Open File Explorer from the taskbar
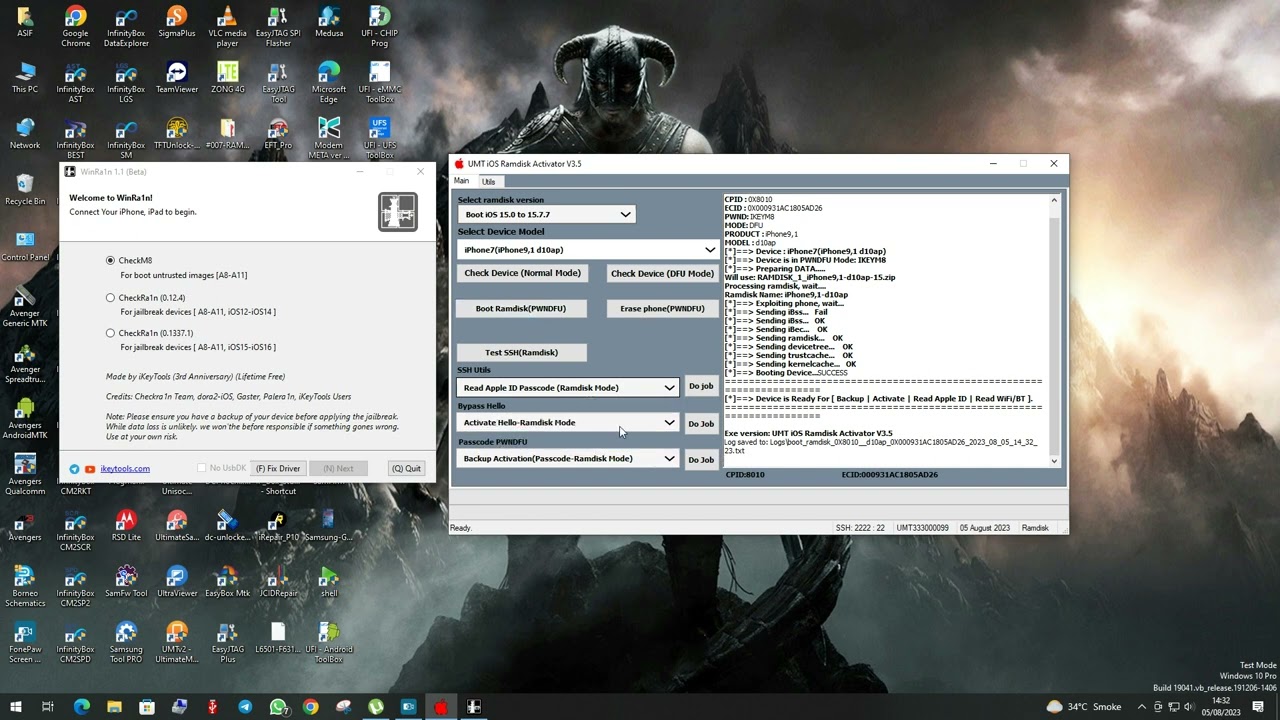 tap(114, 707)
